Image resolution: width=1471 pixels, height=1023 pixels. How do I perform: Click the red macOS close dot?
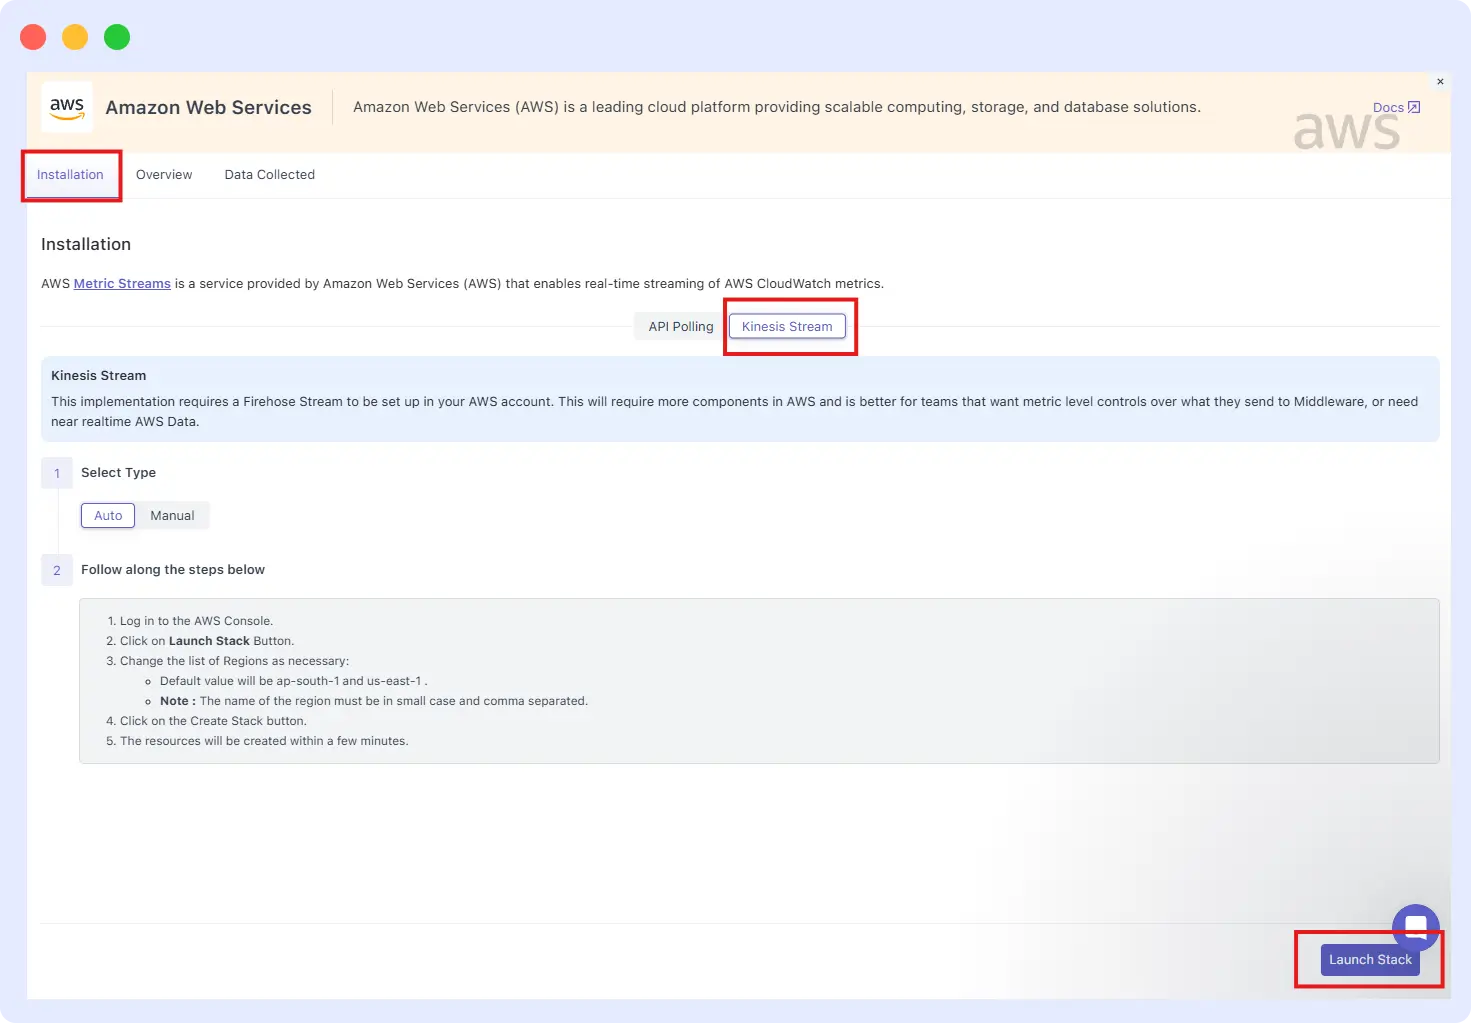(x=33, y=37)
